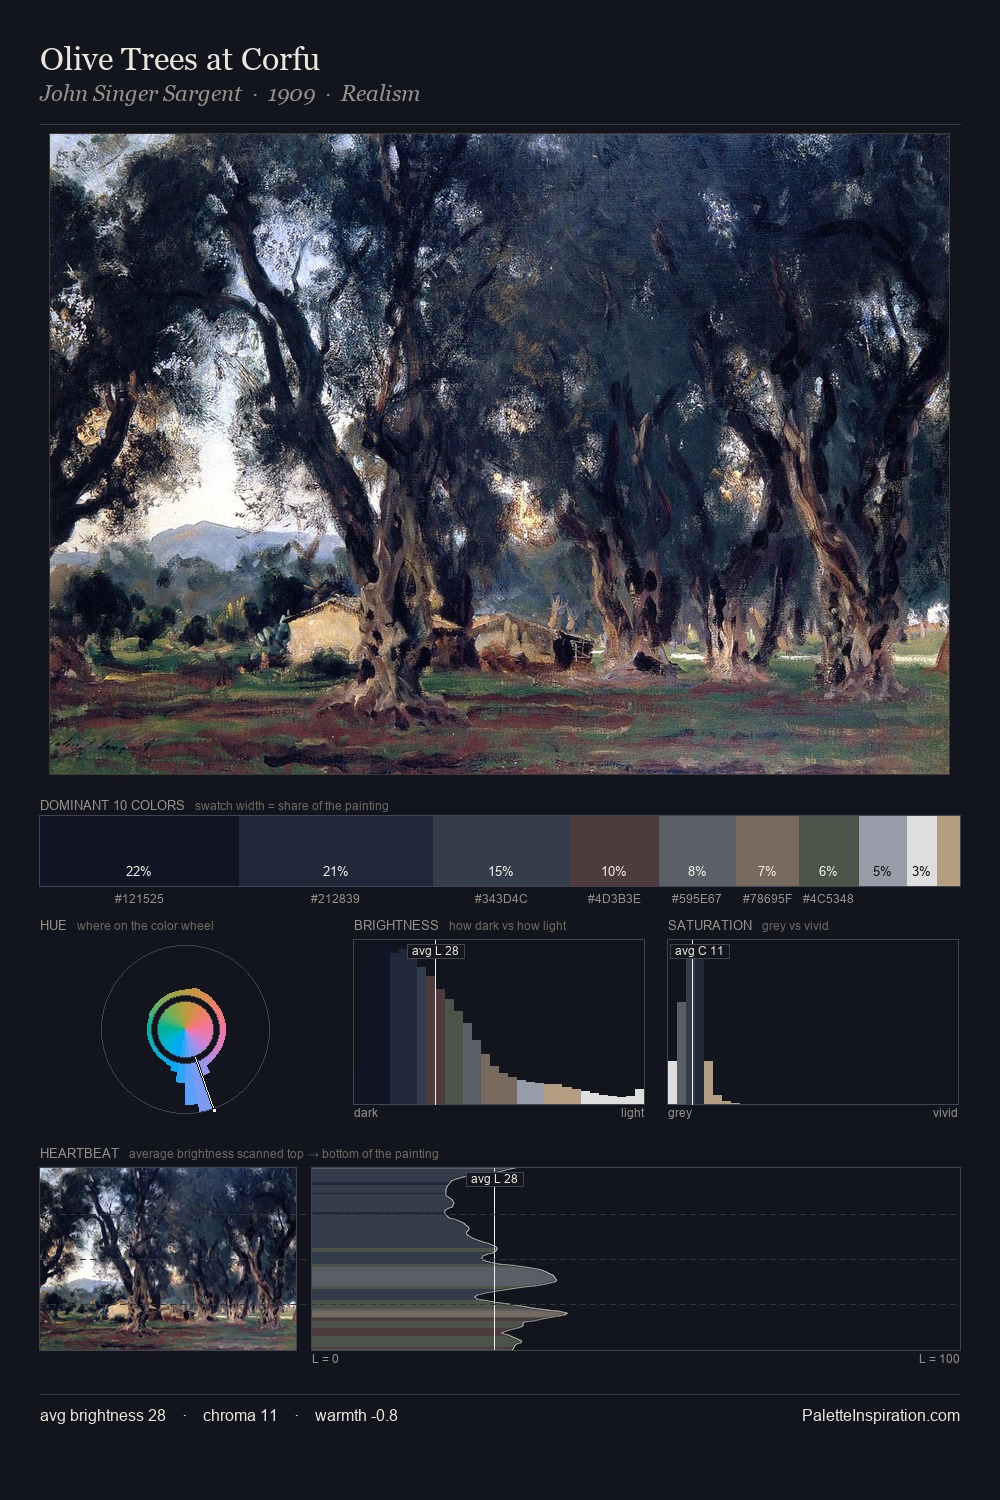The width and height of the screenshot is (1000, 1500).
Task: Pick the 15% swatch #343D4C
Action: point(501,851)
